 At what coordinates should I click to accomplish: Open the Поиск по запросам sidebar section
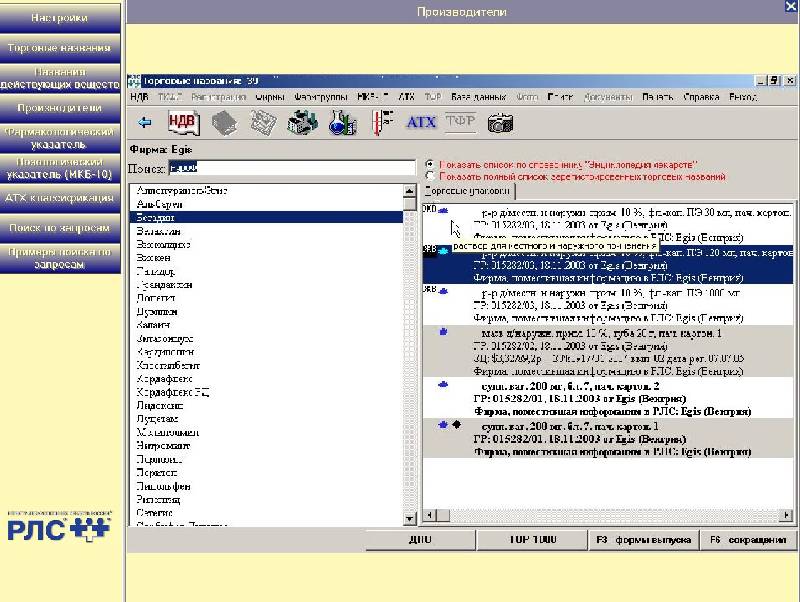pos(60,228)
